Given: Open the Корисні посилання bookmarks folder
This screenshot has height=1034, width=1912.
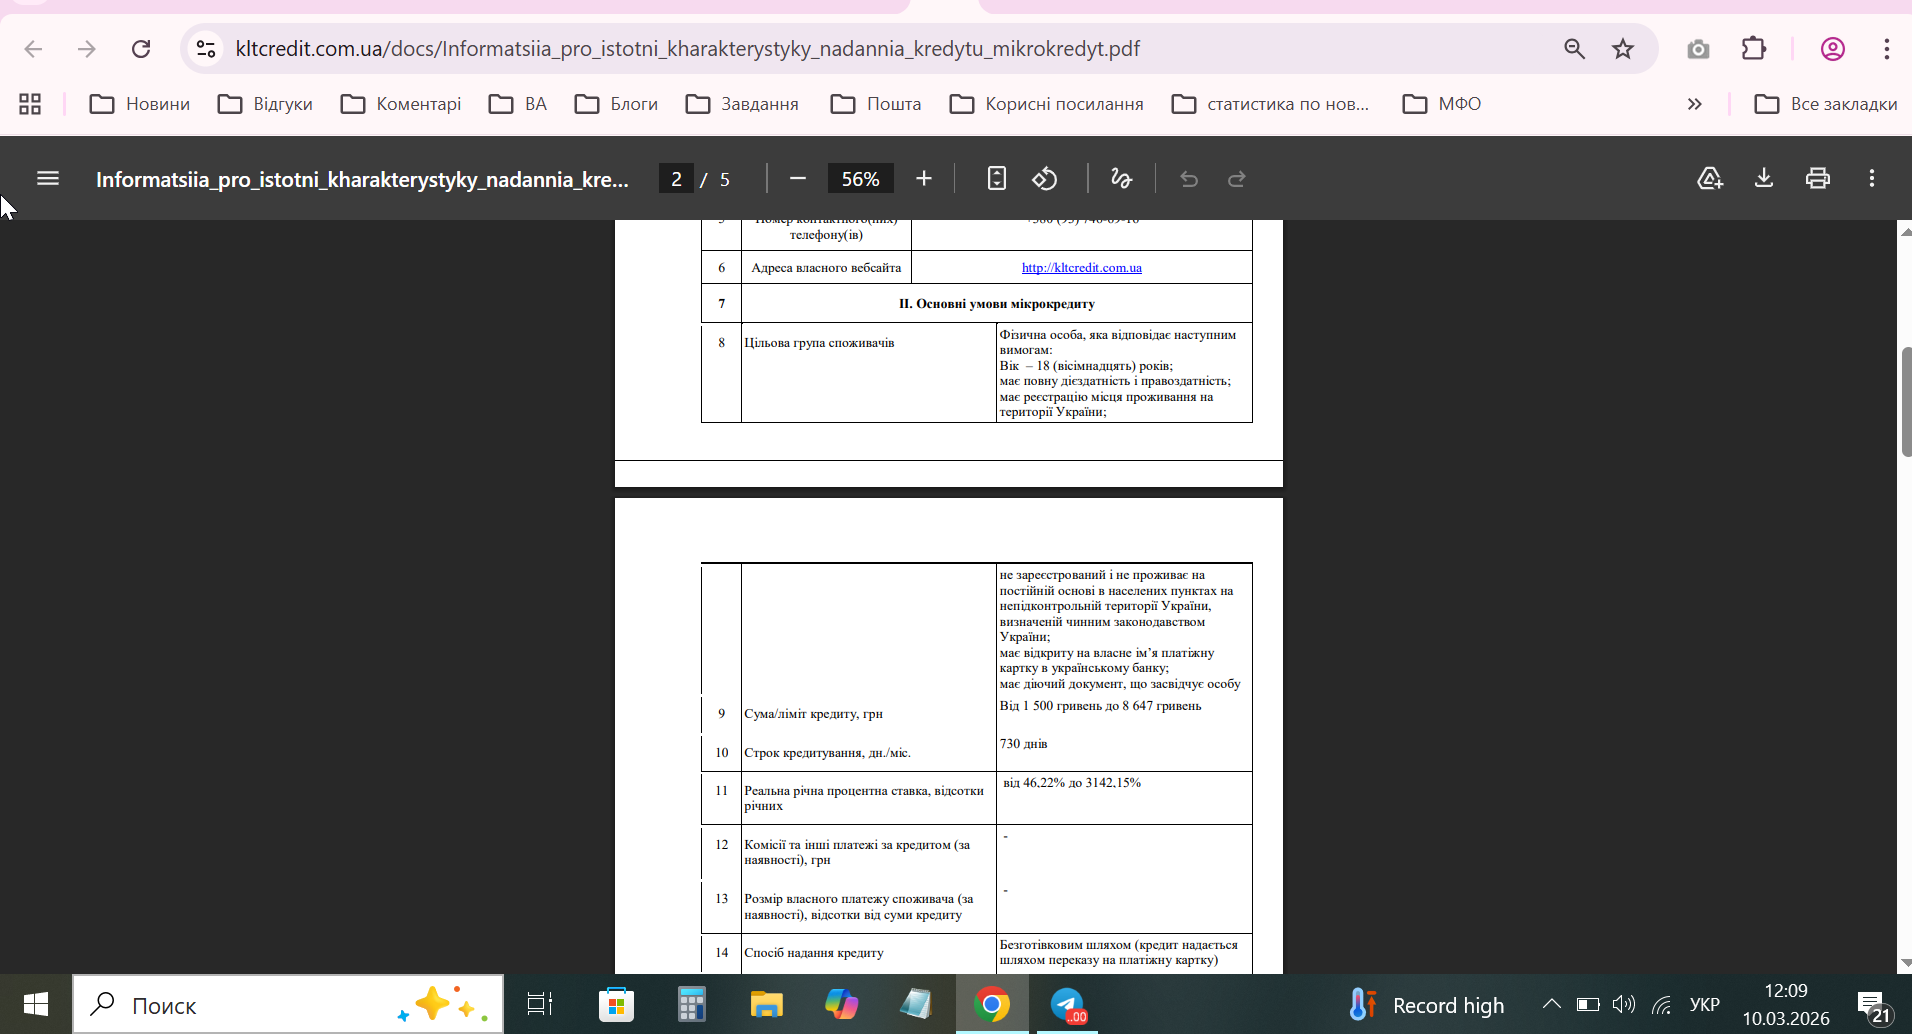Looking at the screenshot, I should pos(1046,104).
